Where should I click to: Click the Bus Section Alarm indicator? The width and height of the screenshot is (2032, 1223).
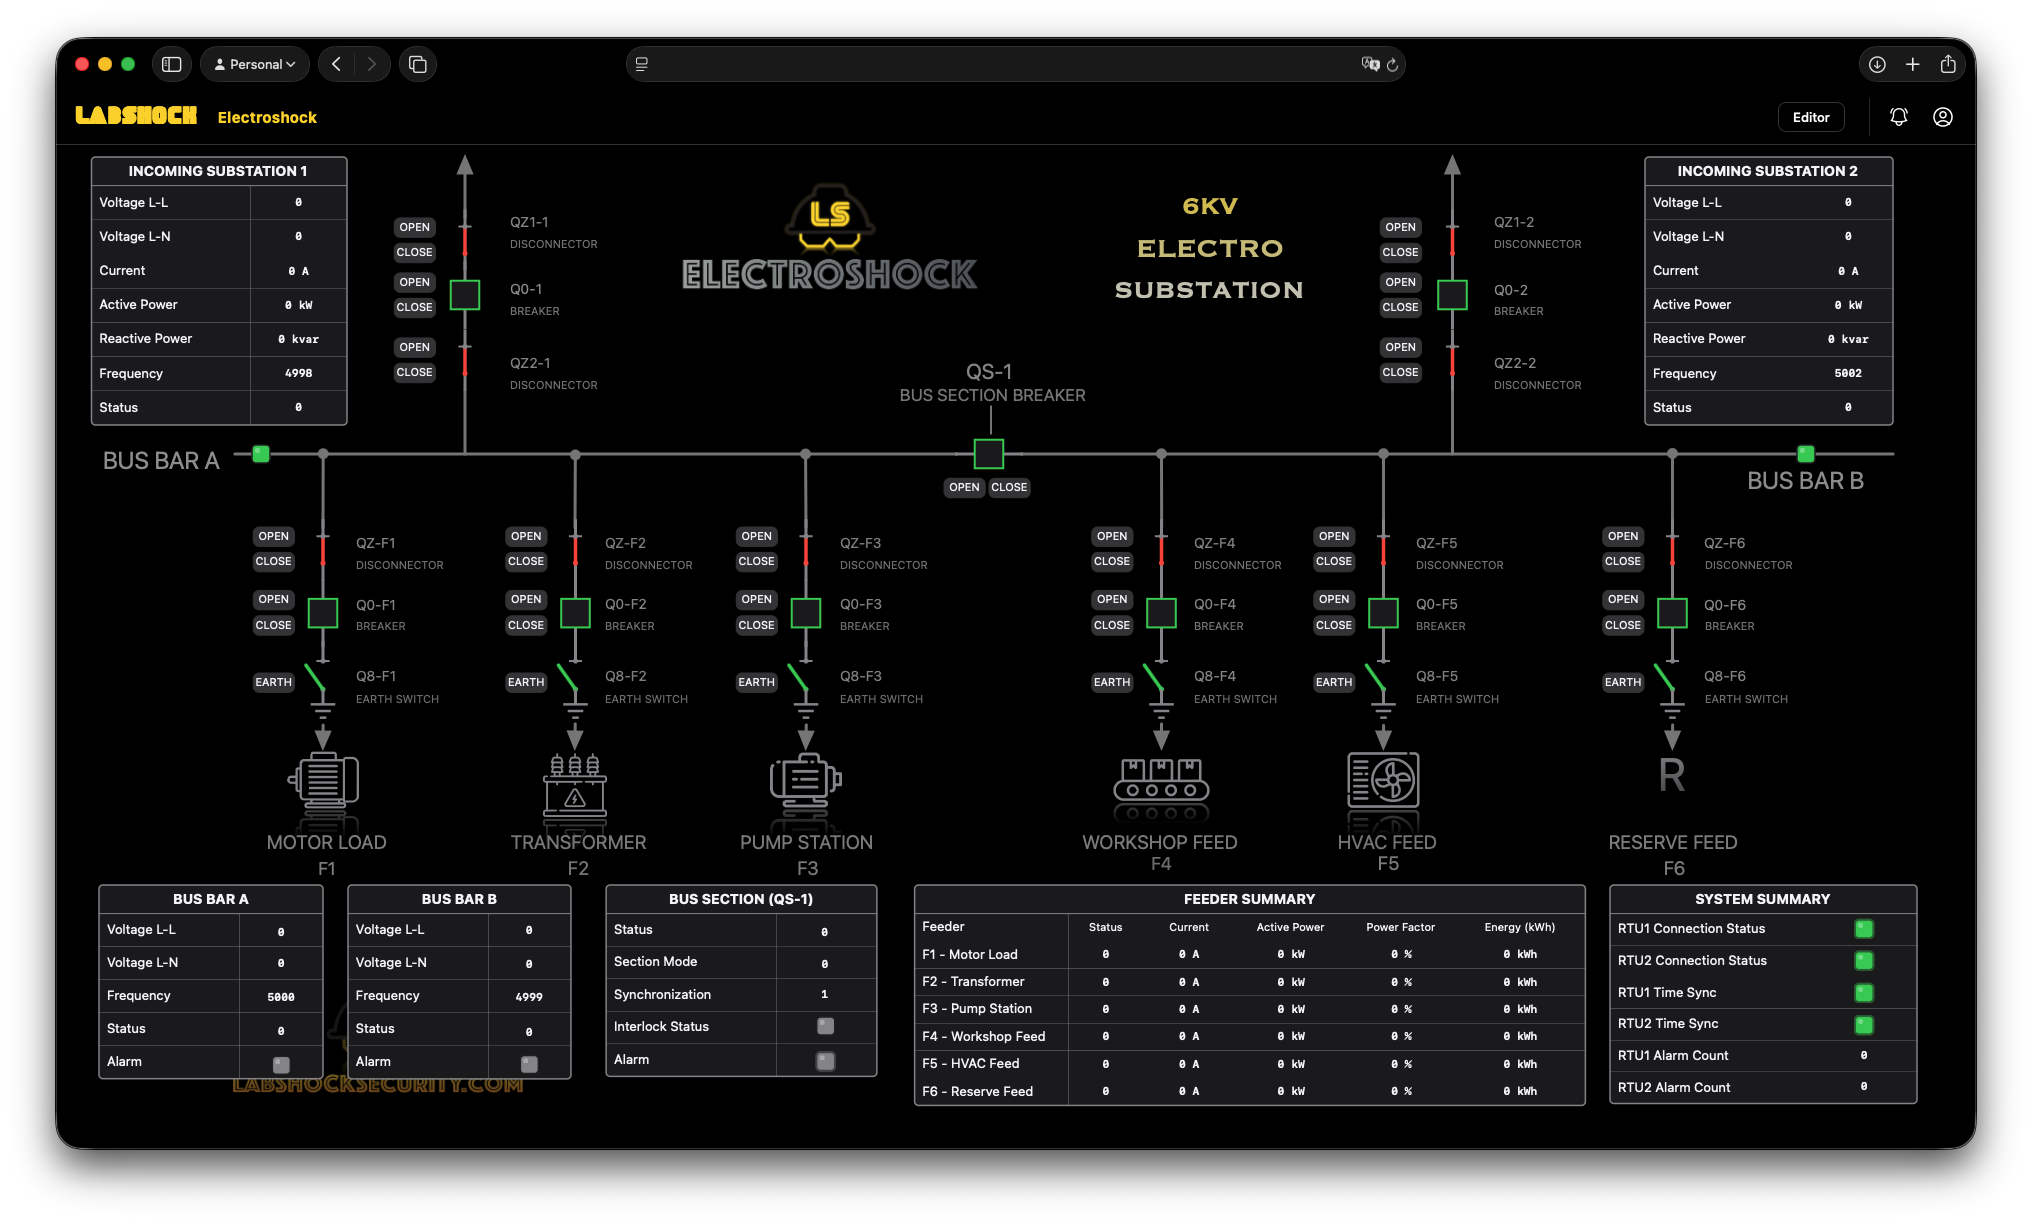[x=825, y=1061]
